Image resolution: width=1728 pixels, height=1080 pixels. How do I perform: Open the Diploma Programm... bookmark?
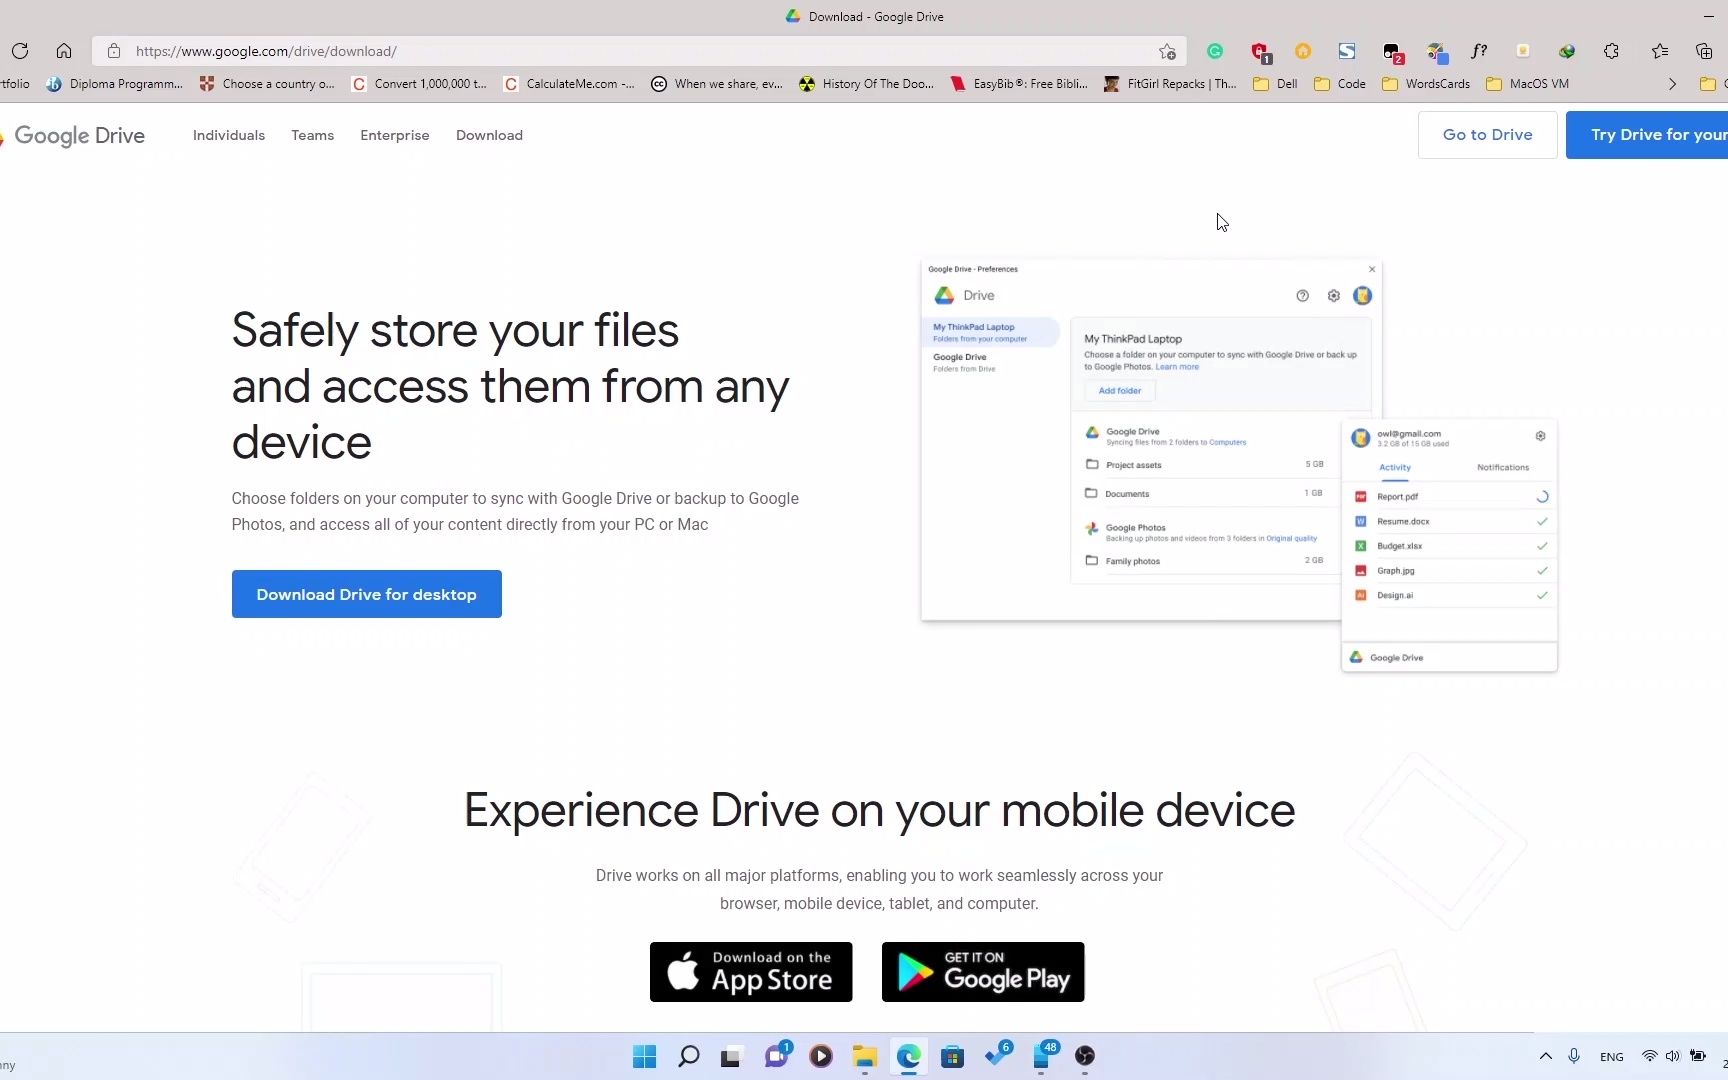coord(115,84)
